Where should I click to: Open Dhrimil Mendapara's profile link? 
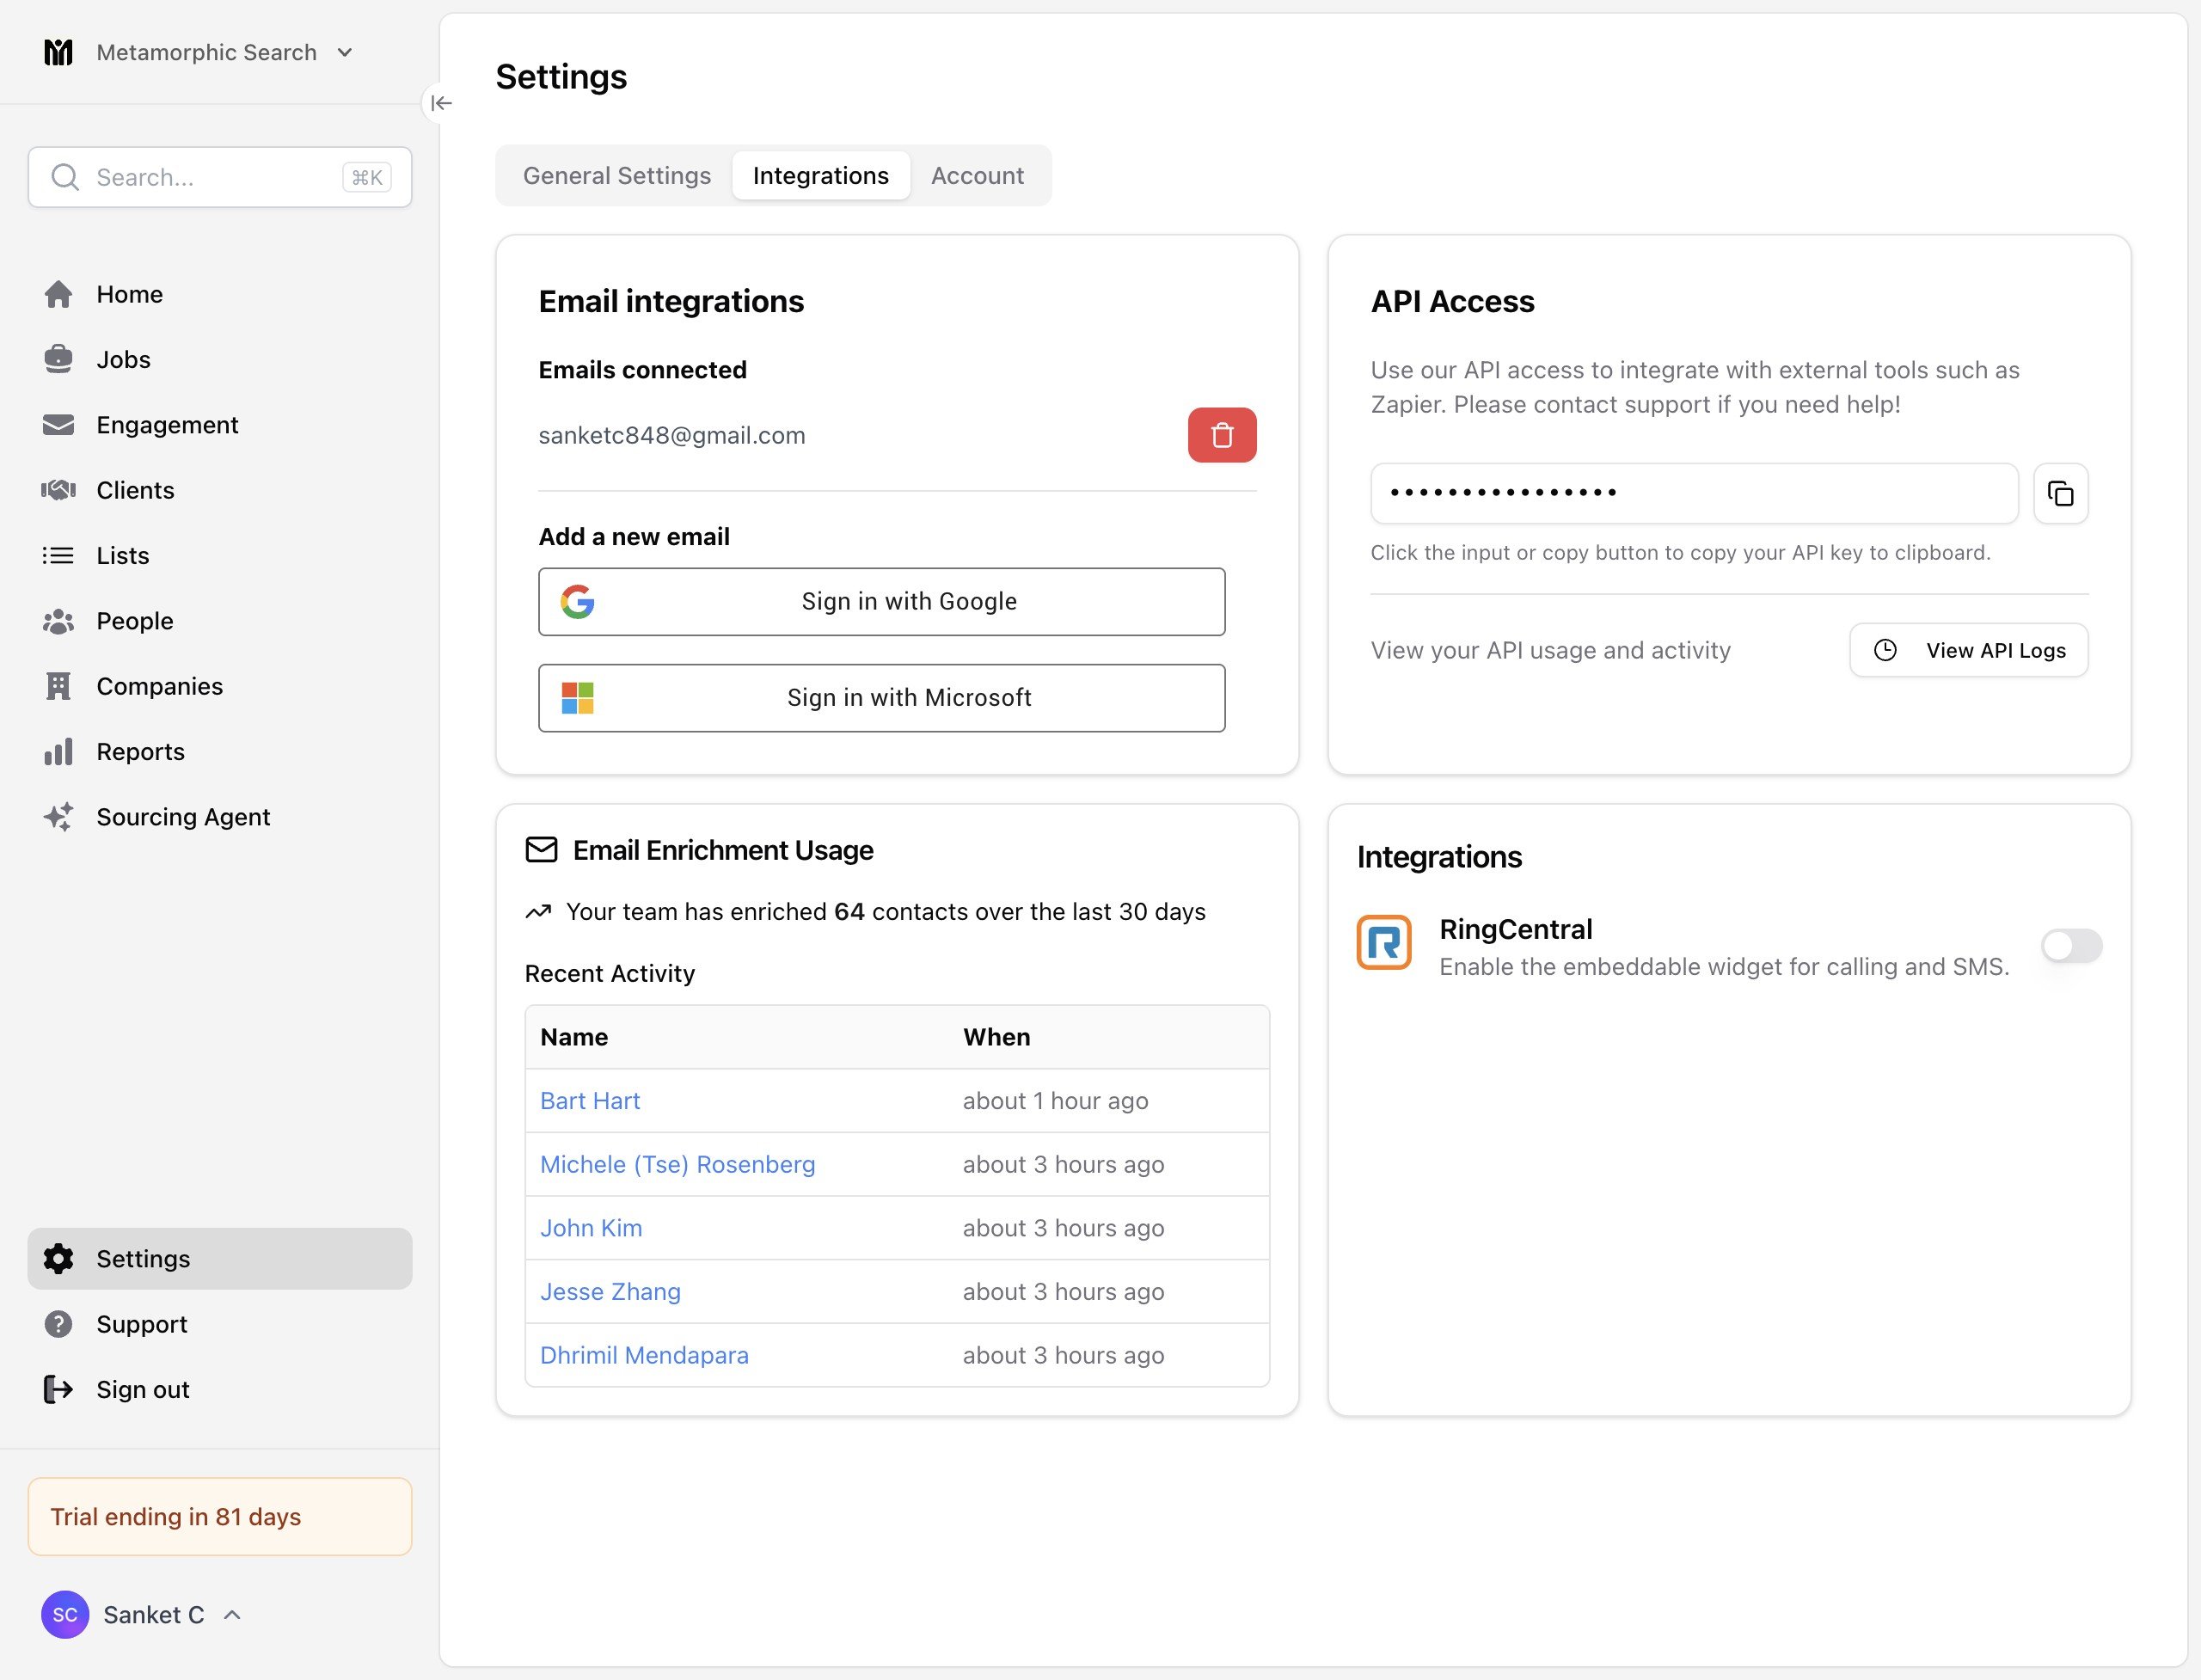644,1356
